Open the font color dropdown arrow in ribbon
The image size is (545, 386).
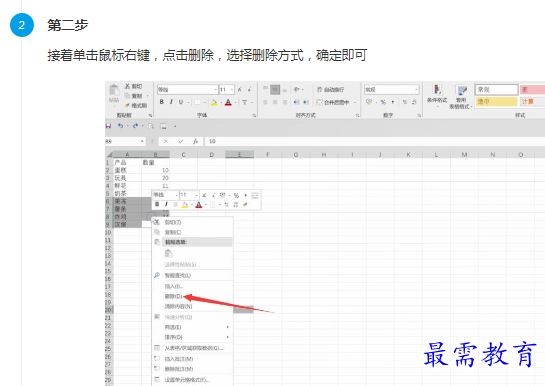[x=235, y=102]
